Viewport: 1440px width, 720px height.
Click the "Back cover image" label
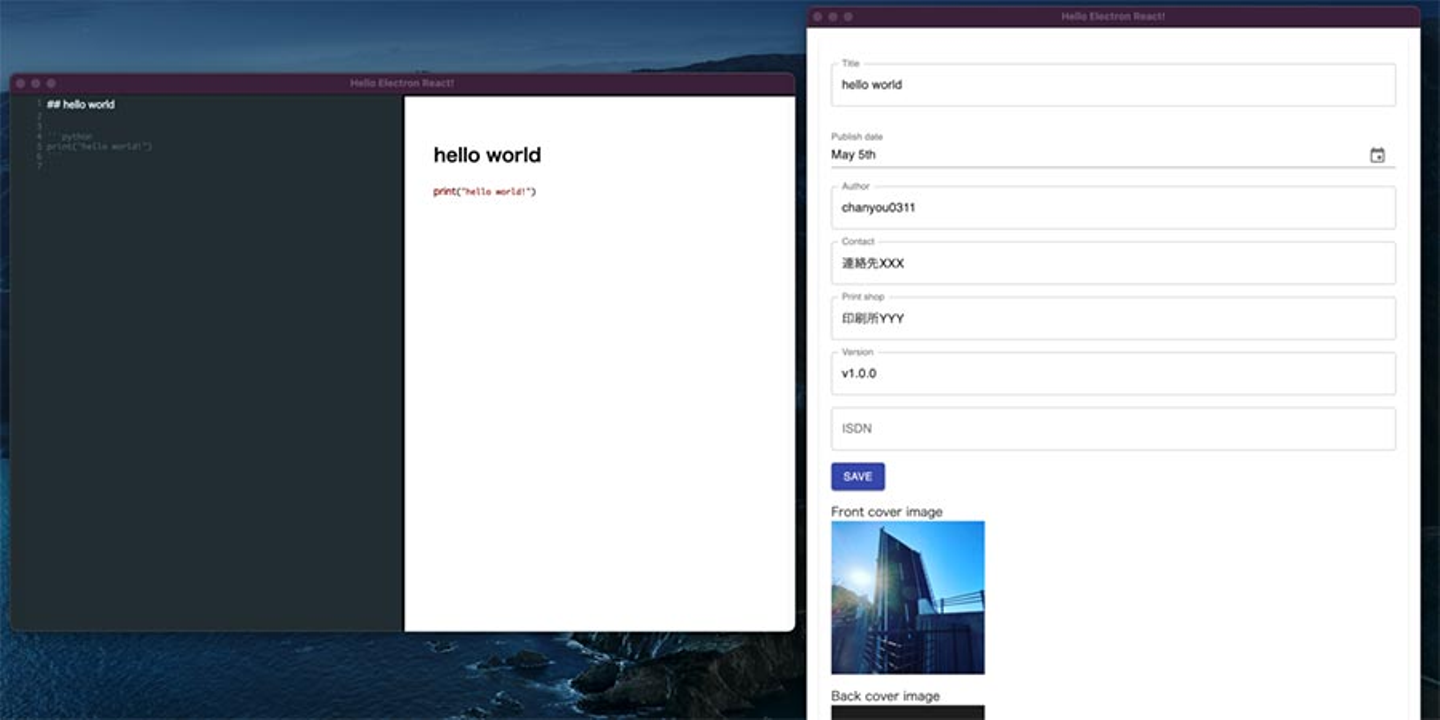885,696
